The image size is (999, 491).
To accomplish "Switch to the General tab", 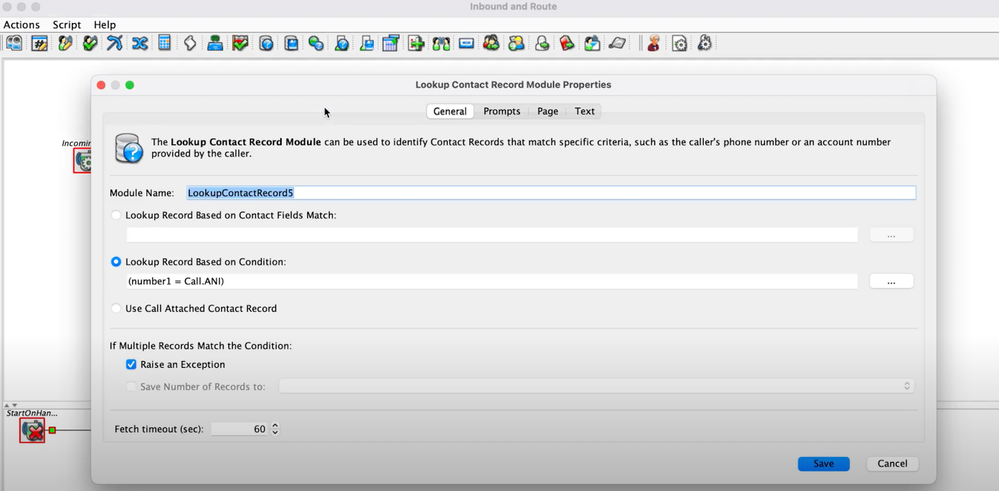I will pyautogui.click(x=450, y=111).
